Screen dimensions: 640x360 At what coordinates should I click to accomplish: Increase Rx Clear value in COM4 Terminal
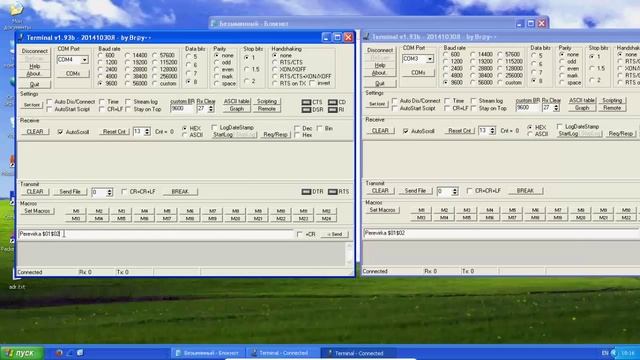click(211, 107)
